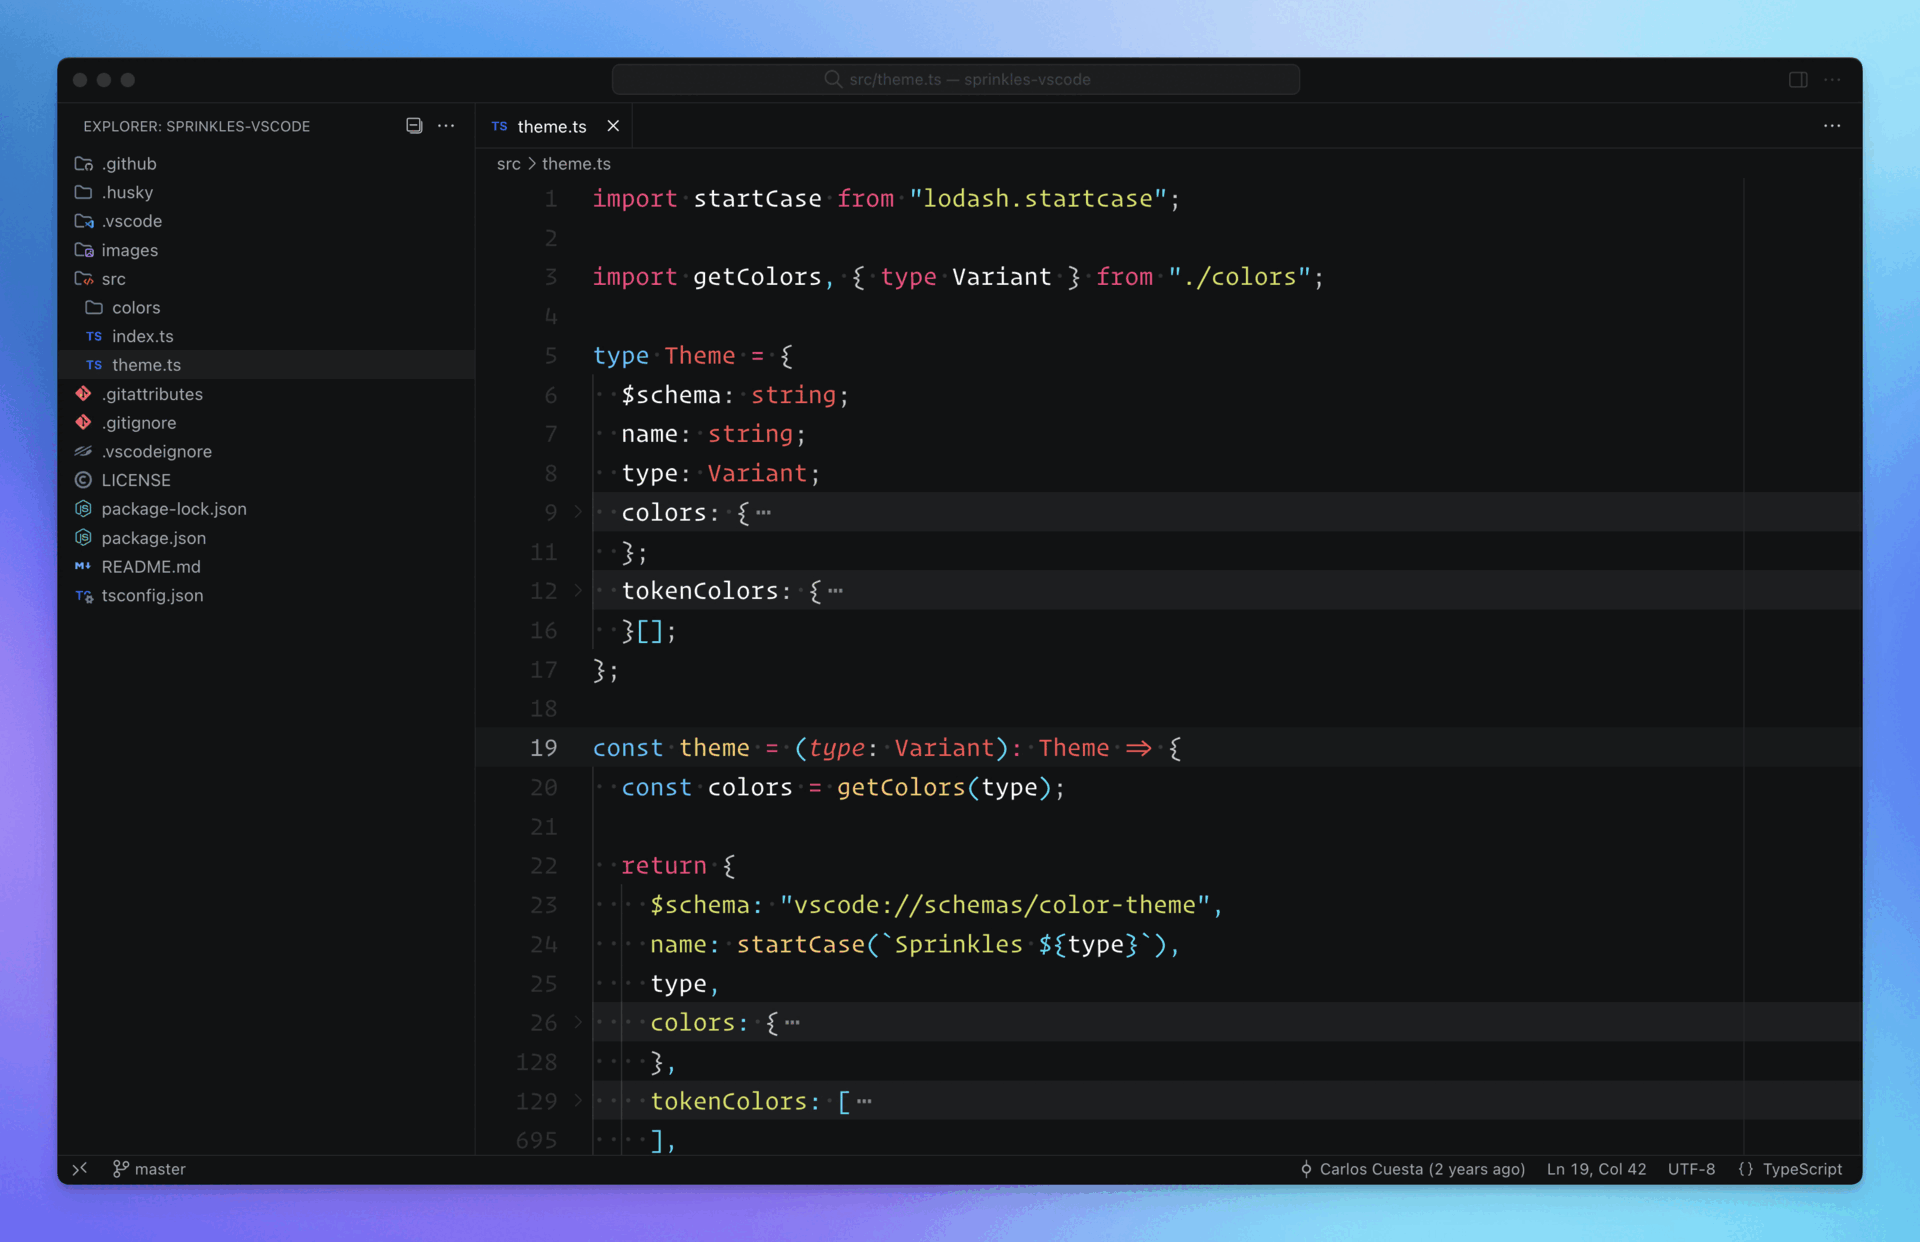Click folded ellipsis after colors: { line 9
Screen dimensions: 1920x1242
pyautogui.click(x=764, y=513)
